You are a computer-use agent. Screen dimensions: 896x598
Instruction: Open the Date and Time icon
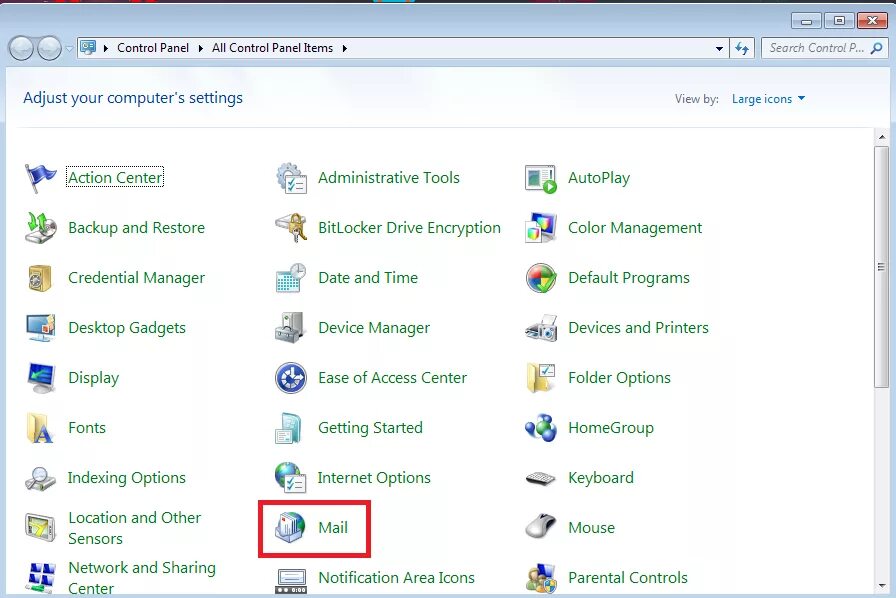(291, 278)
